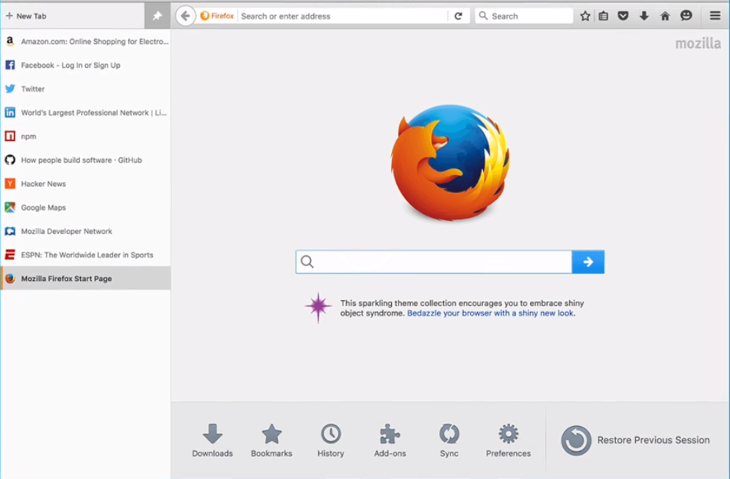Switch to the Facebook Log In tab
730x479 pixels.
pyautogui.click(x=86, y=65)
